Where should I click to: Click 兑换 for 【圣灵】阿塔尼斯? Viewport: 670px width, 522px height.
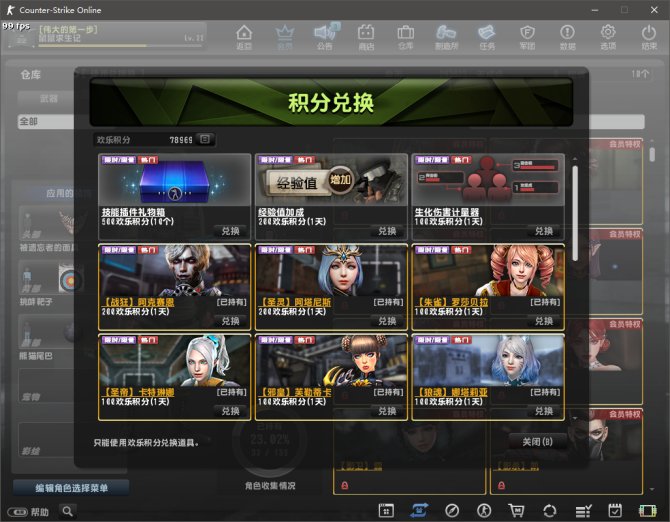coord(387,321)
